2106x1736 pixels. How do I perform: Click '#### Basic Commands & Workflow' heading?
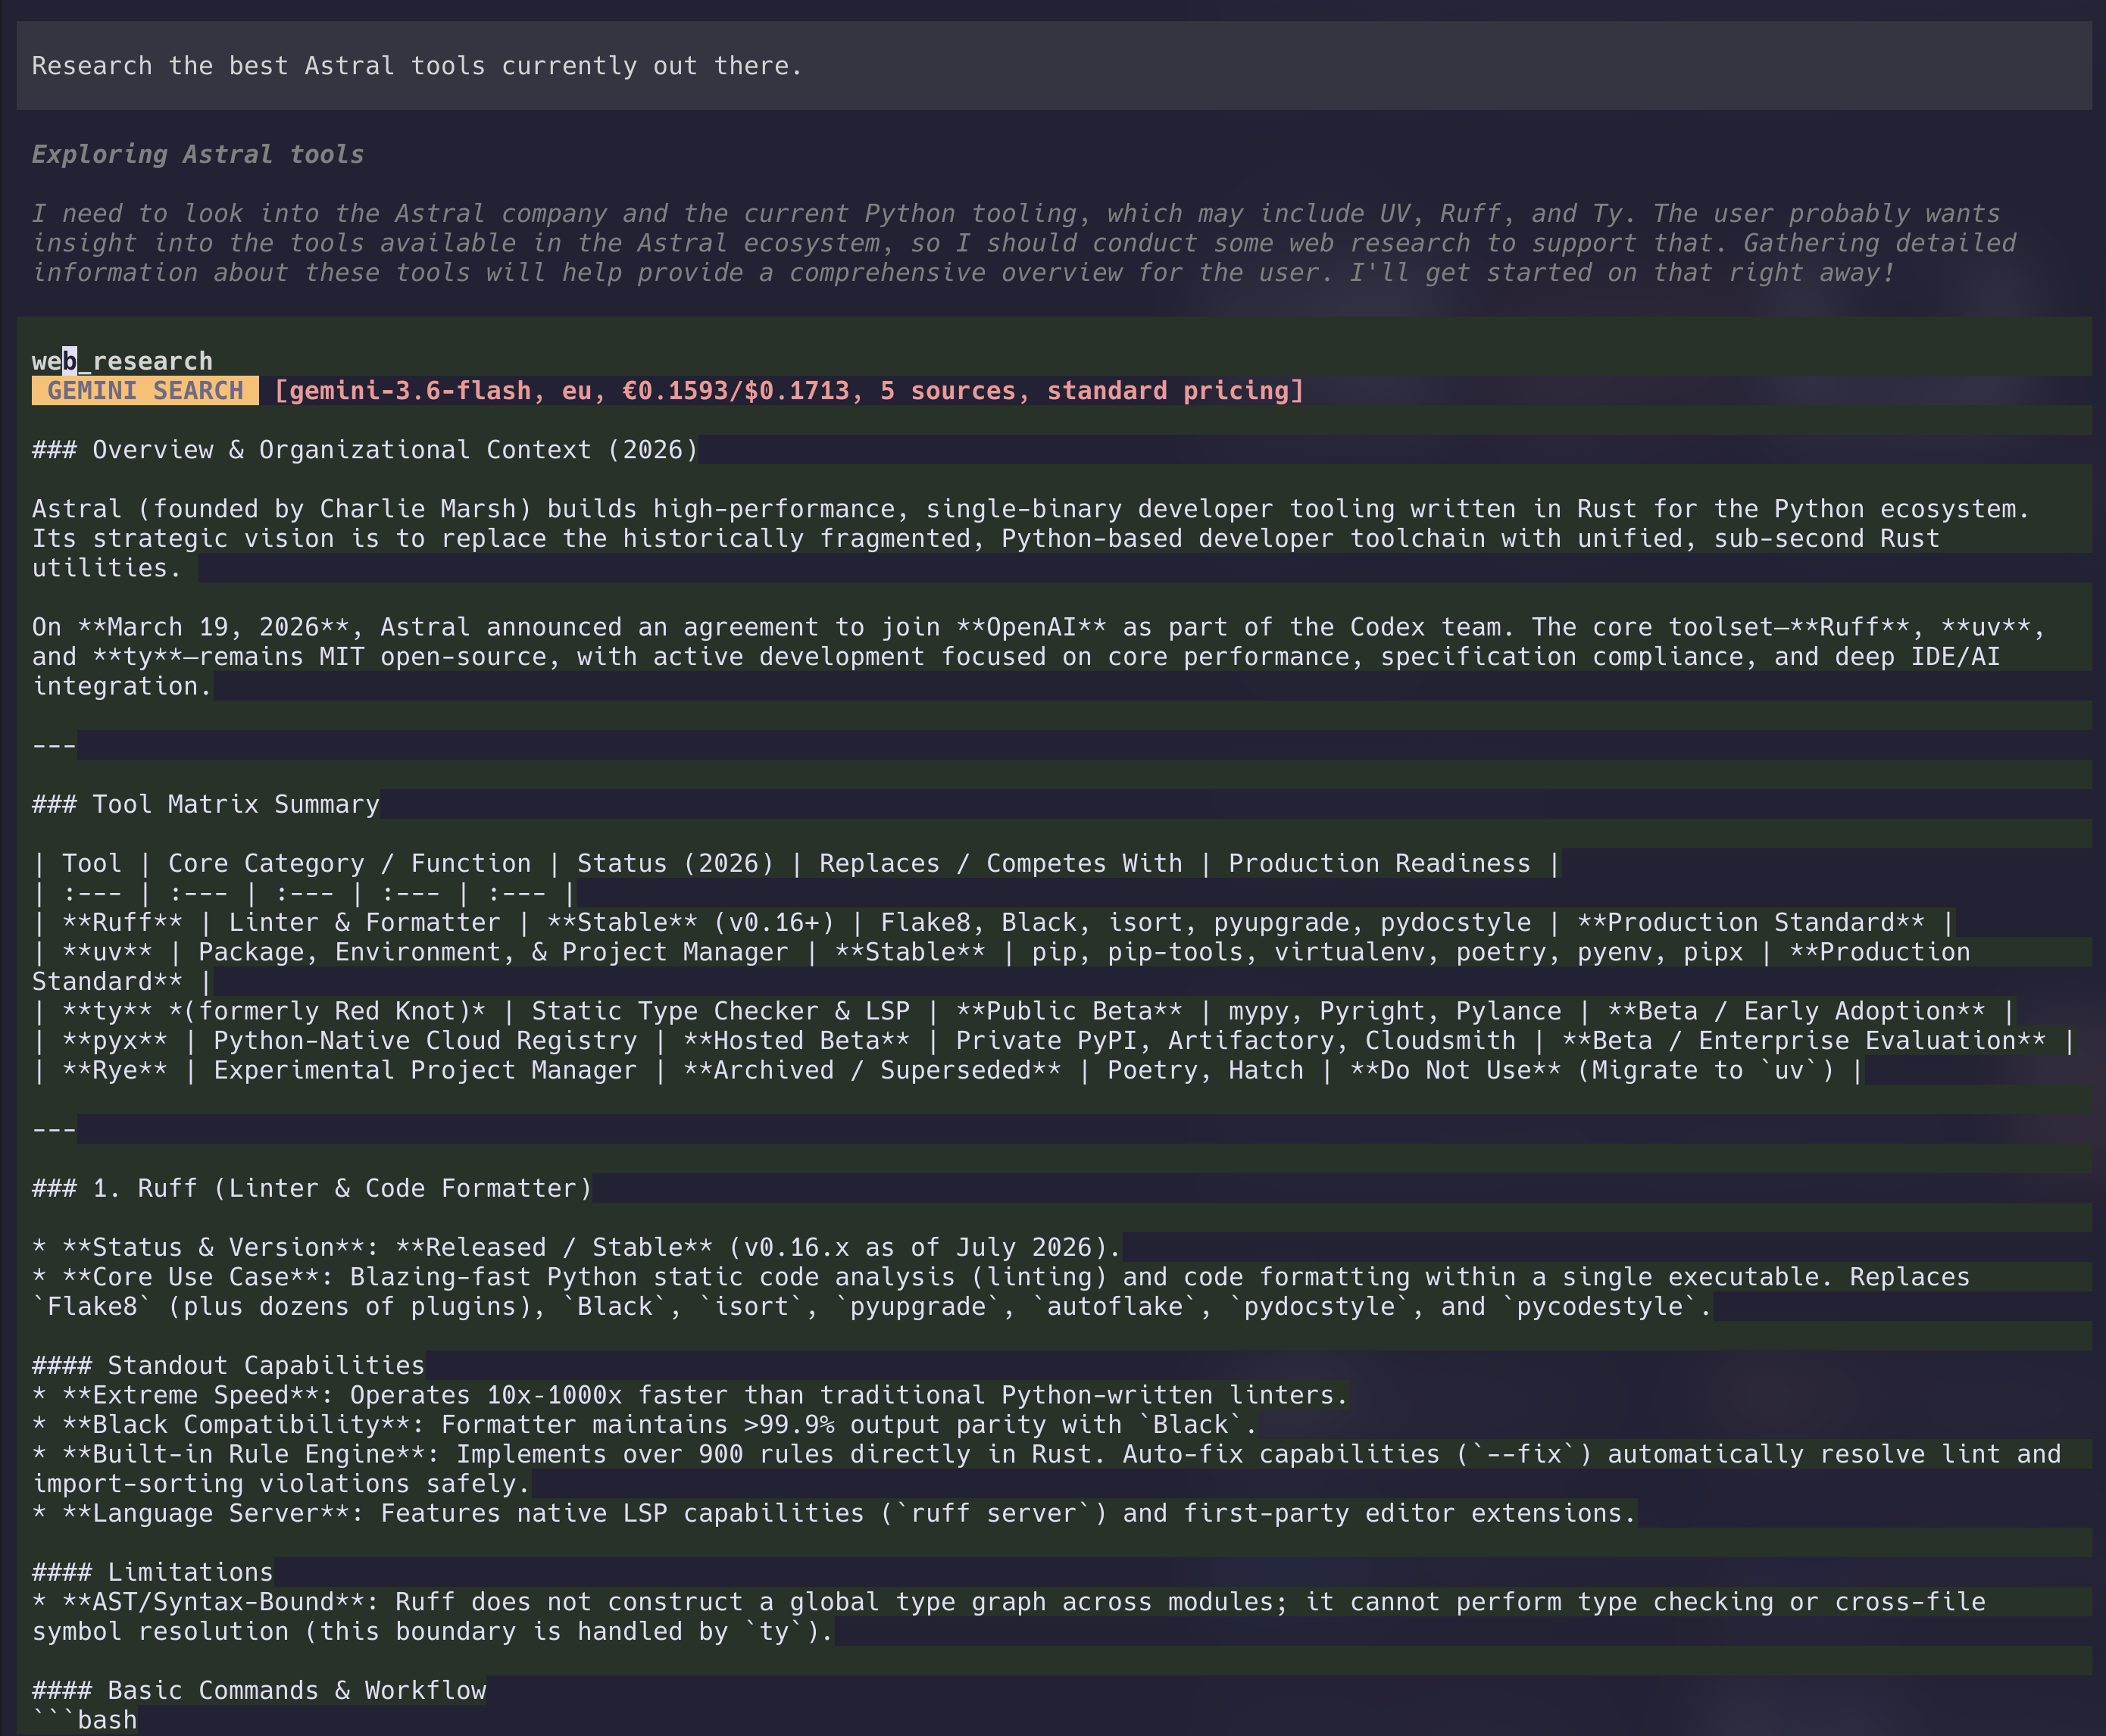(x=259, y=1691)
